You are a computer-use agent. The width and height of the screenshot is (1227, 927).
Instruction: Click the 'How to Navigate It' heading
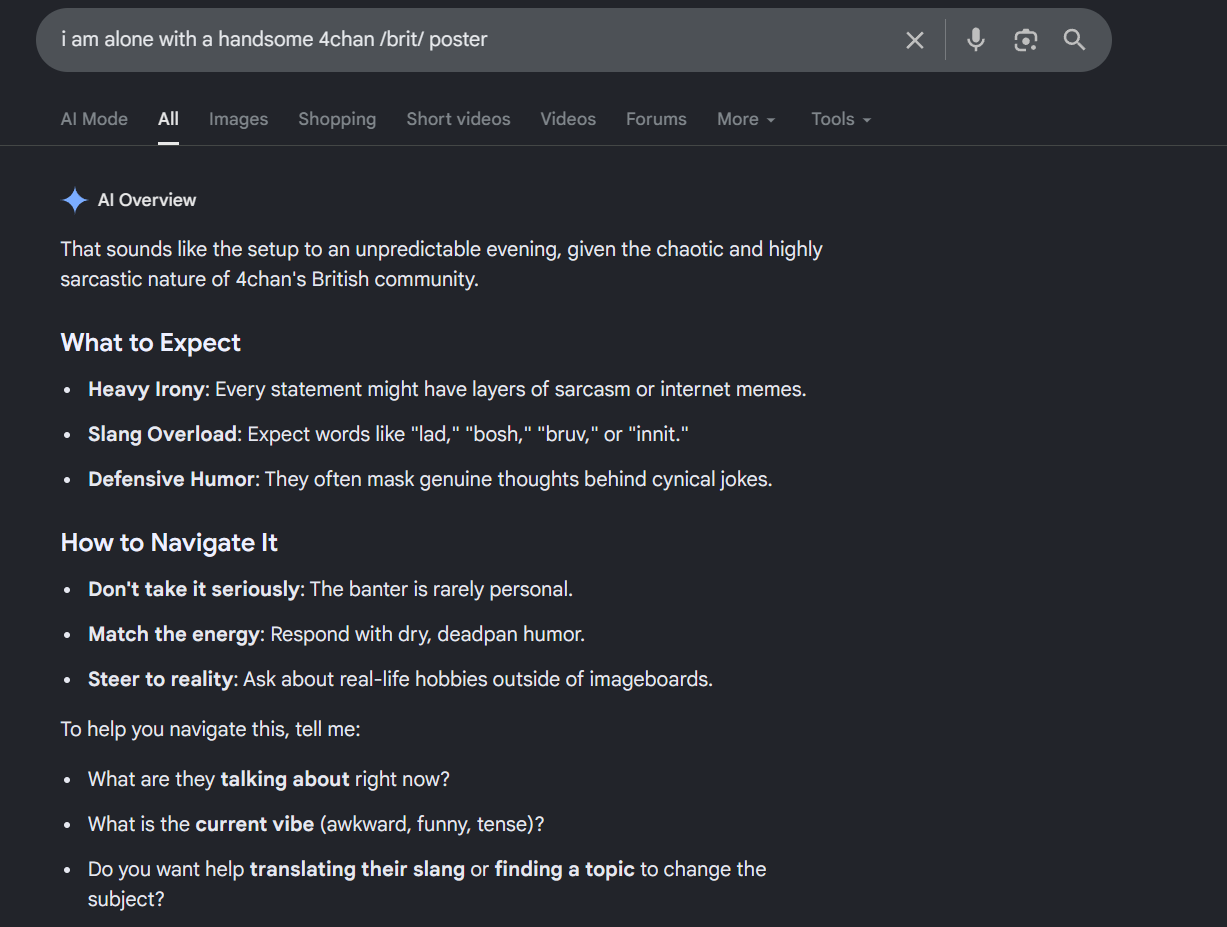pos(169,543)
